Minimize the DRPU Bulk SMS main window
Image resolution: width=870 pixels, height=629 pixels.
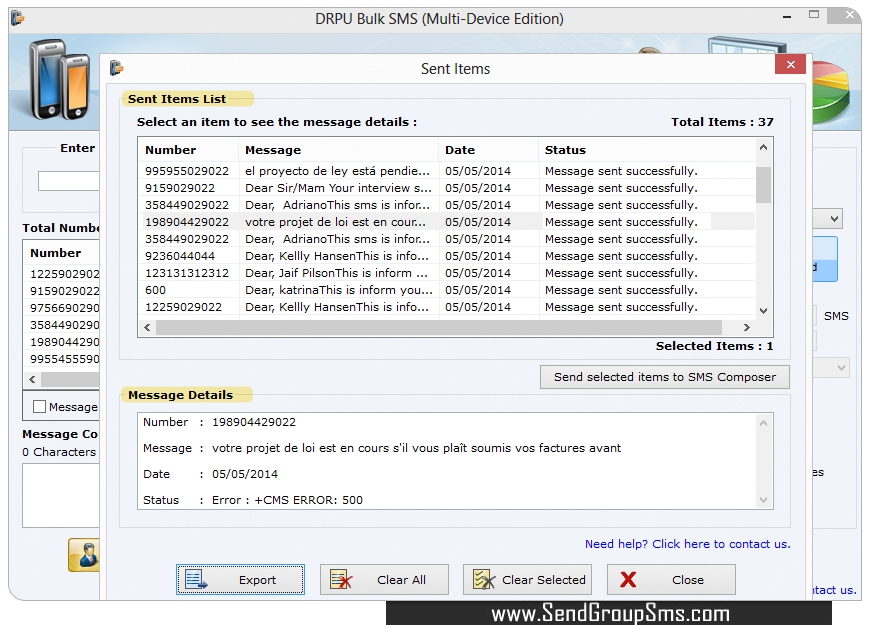point(787,17)
